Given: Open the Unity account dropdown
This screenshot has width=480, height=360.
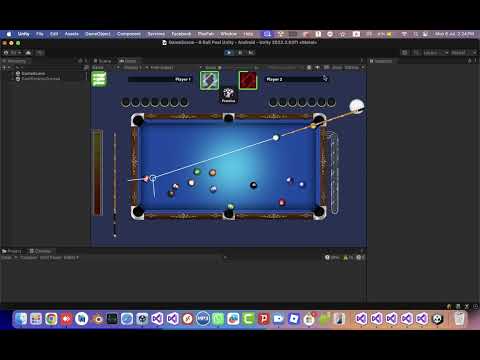Looking at the screenshot, I should point(13,53).
